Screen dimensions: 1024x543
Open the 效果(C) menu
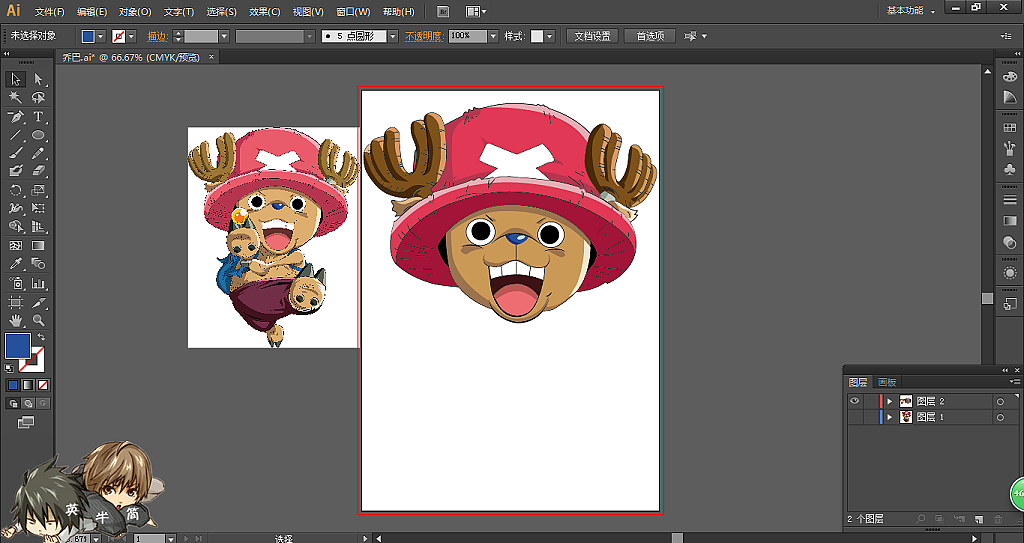[x=265, y=12]
